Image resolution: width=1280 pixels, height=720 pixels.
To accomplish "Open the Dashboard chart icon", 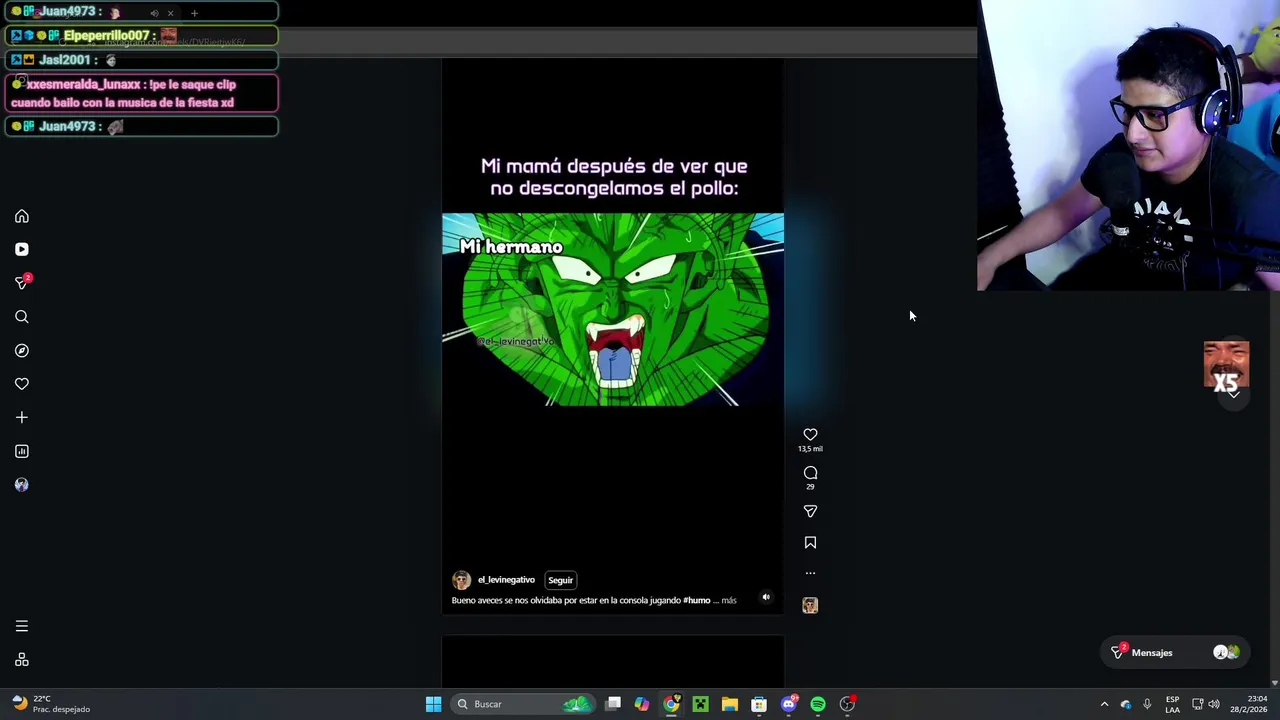I will coord(22,451).
